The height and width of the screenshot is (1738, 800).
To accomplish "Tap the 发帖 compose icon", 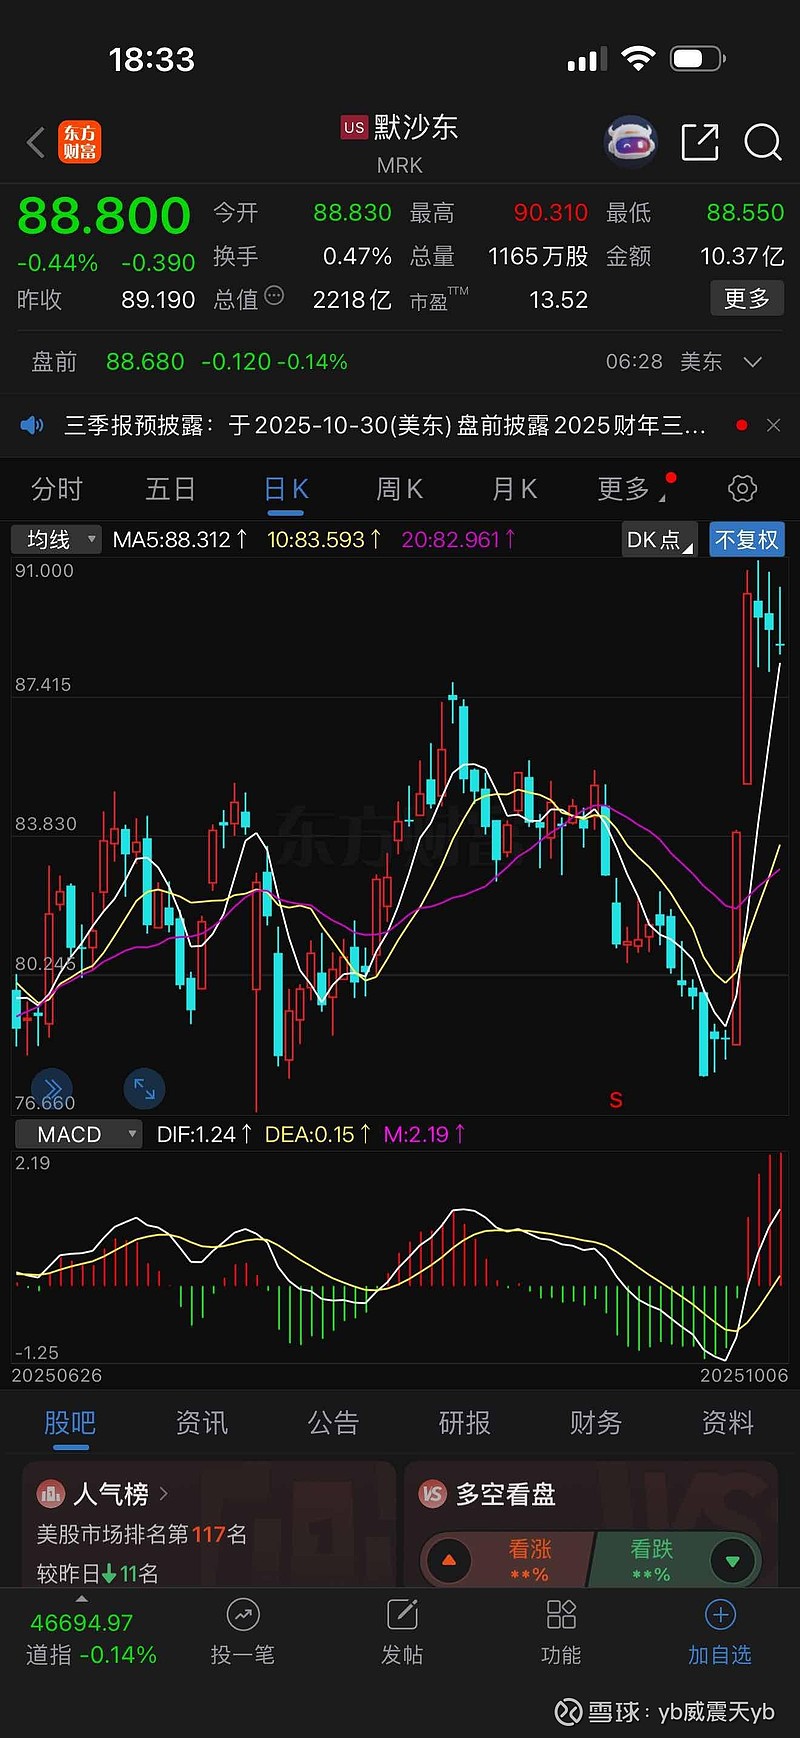I will (402, 1614).
